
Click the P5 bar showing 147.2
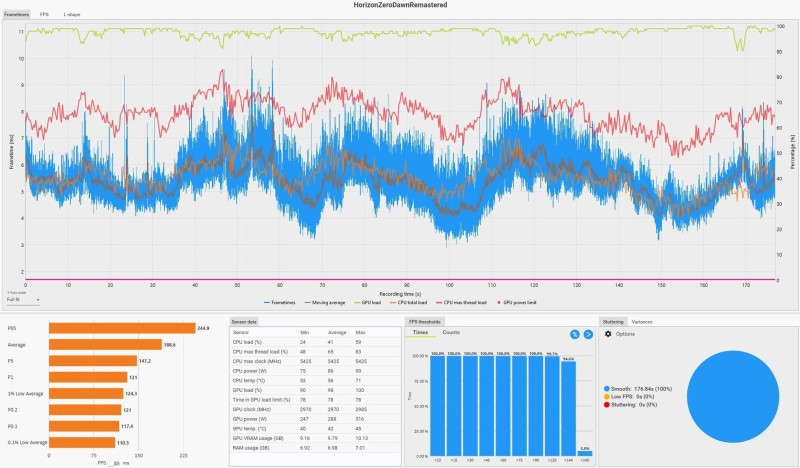pos(93,361)
